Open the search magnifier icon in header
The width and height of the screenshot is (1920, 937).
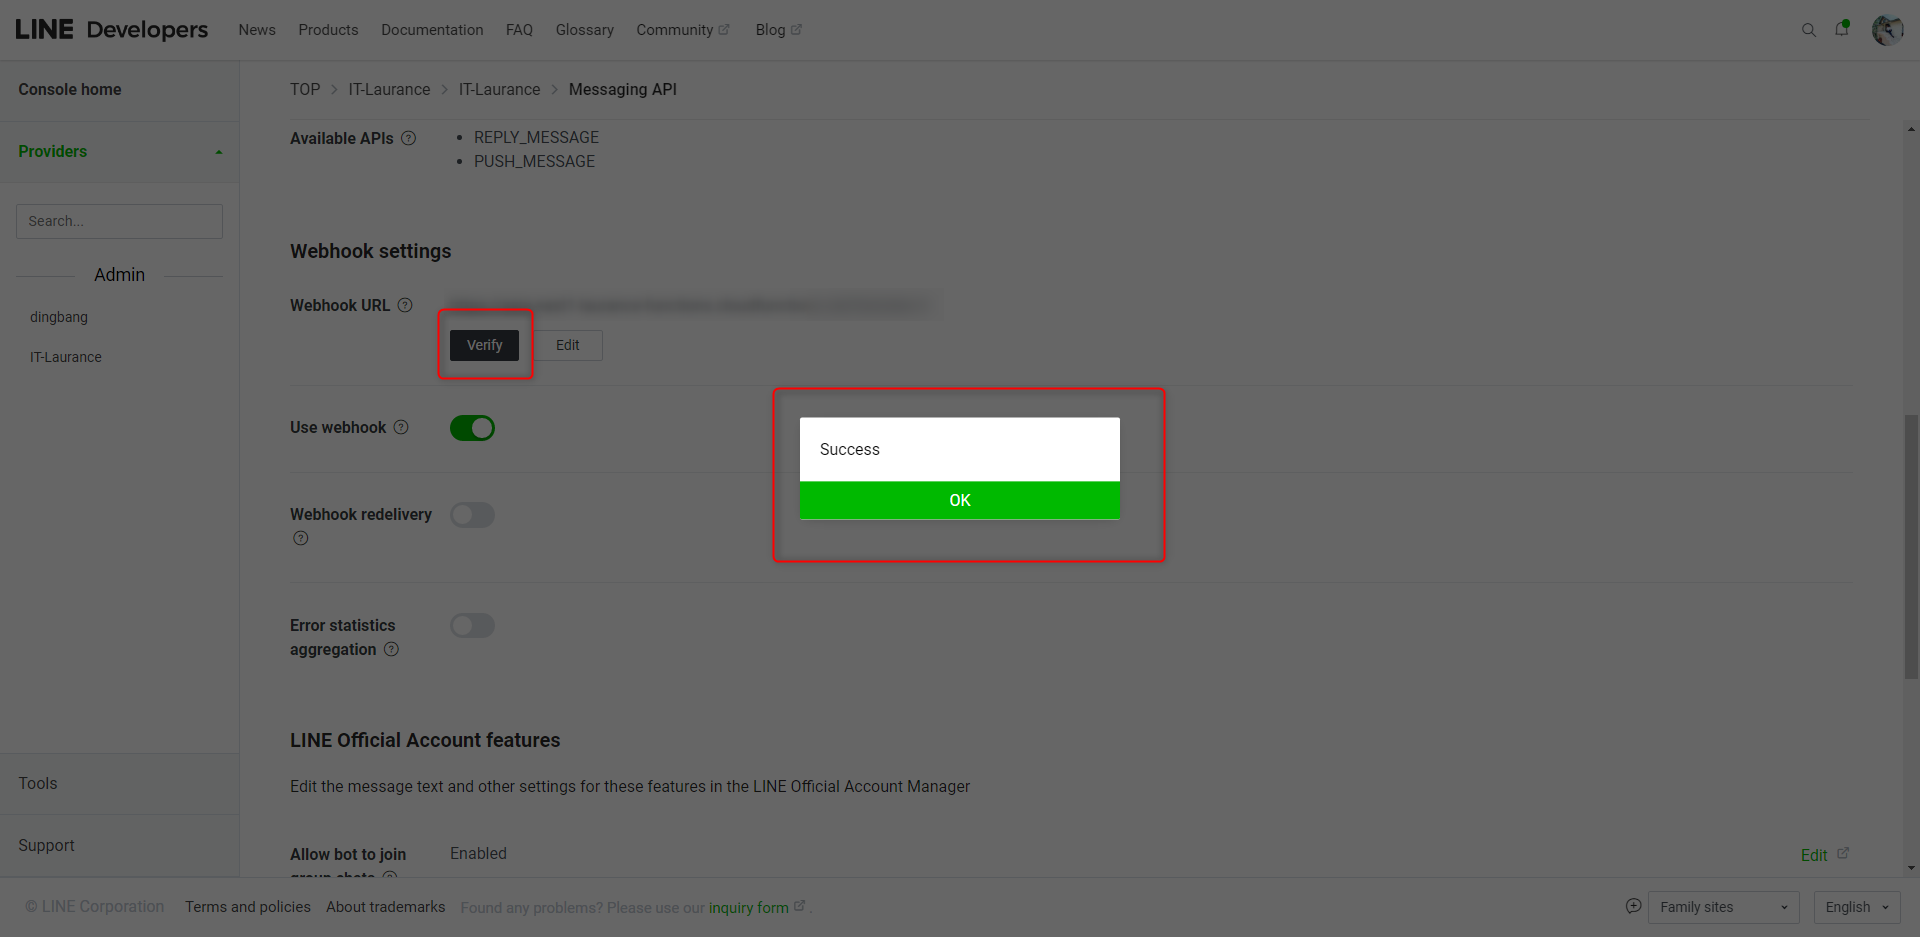coord(1808,30)
